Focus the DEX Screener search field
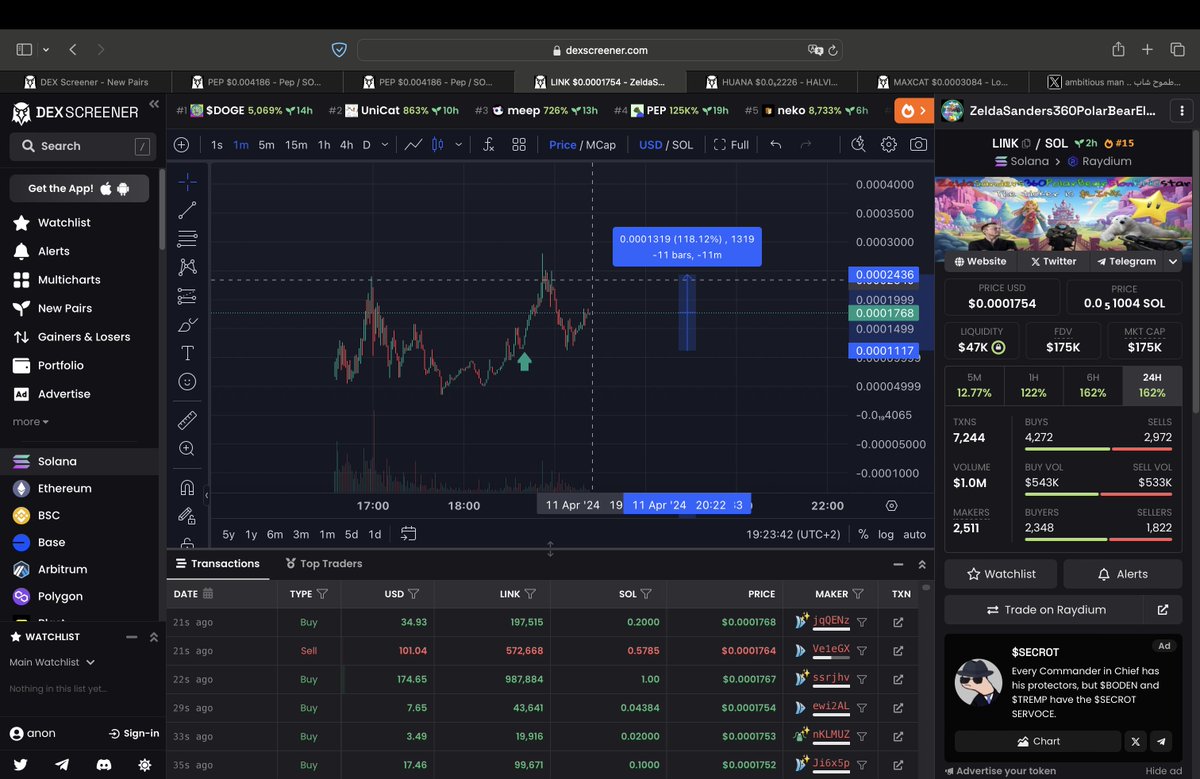Image resolution: width=1200 pixels, height=779 pixels. pyautogui.click(x=83, y=146)
